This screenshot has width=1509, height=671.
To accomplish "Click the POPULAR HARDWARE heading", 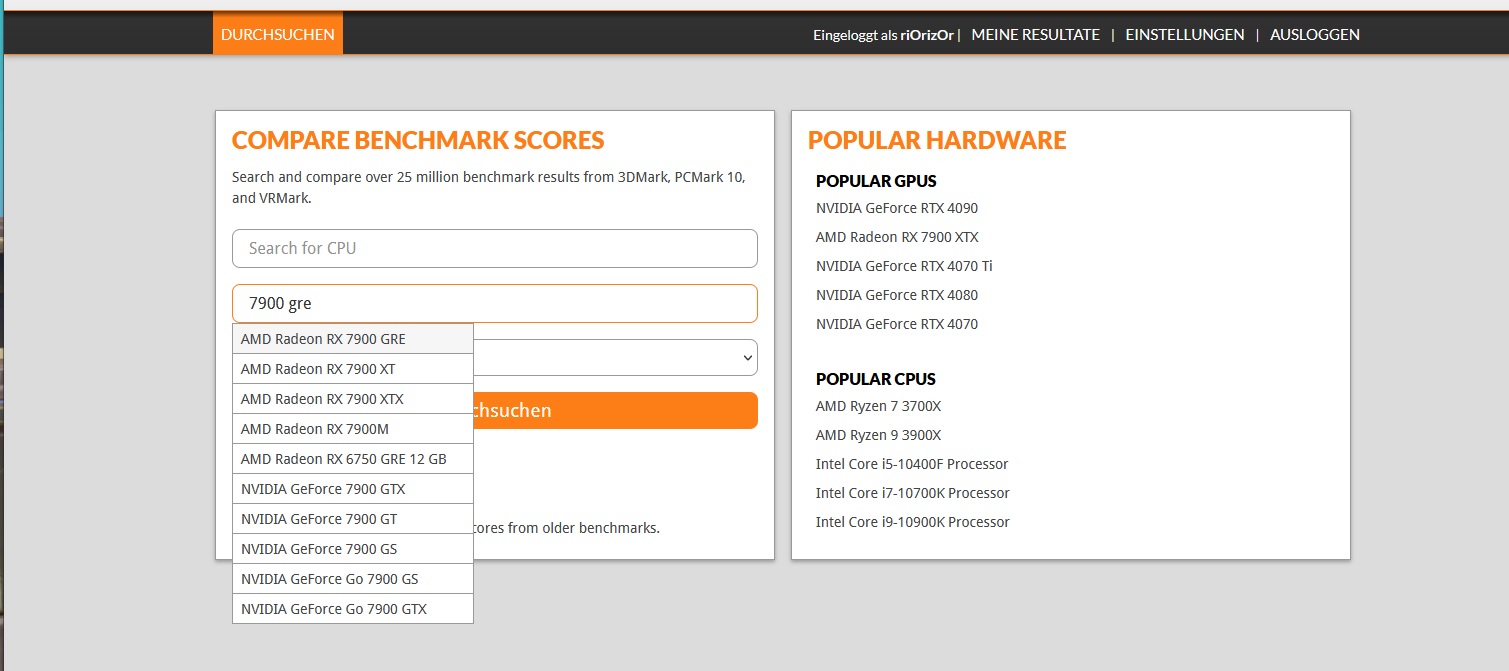I will (937, 140).
